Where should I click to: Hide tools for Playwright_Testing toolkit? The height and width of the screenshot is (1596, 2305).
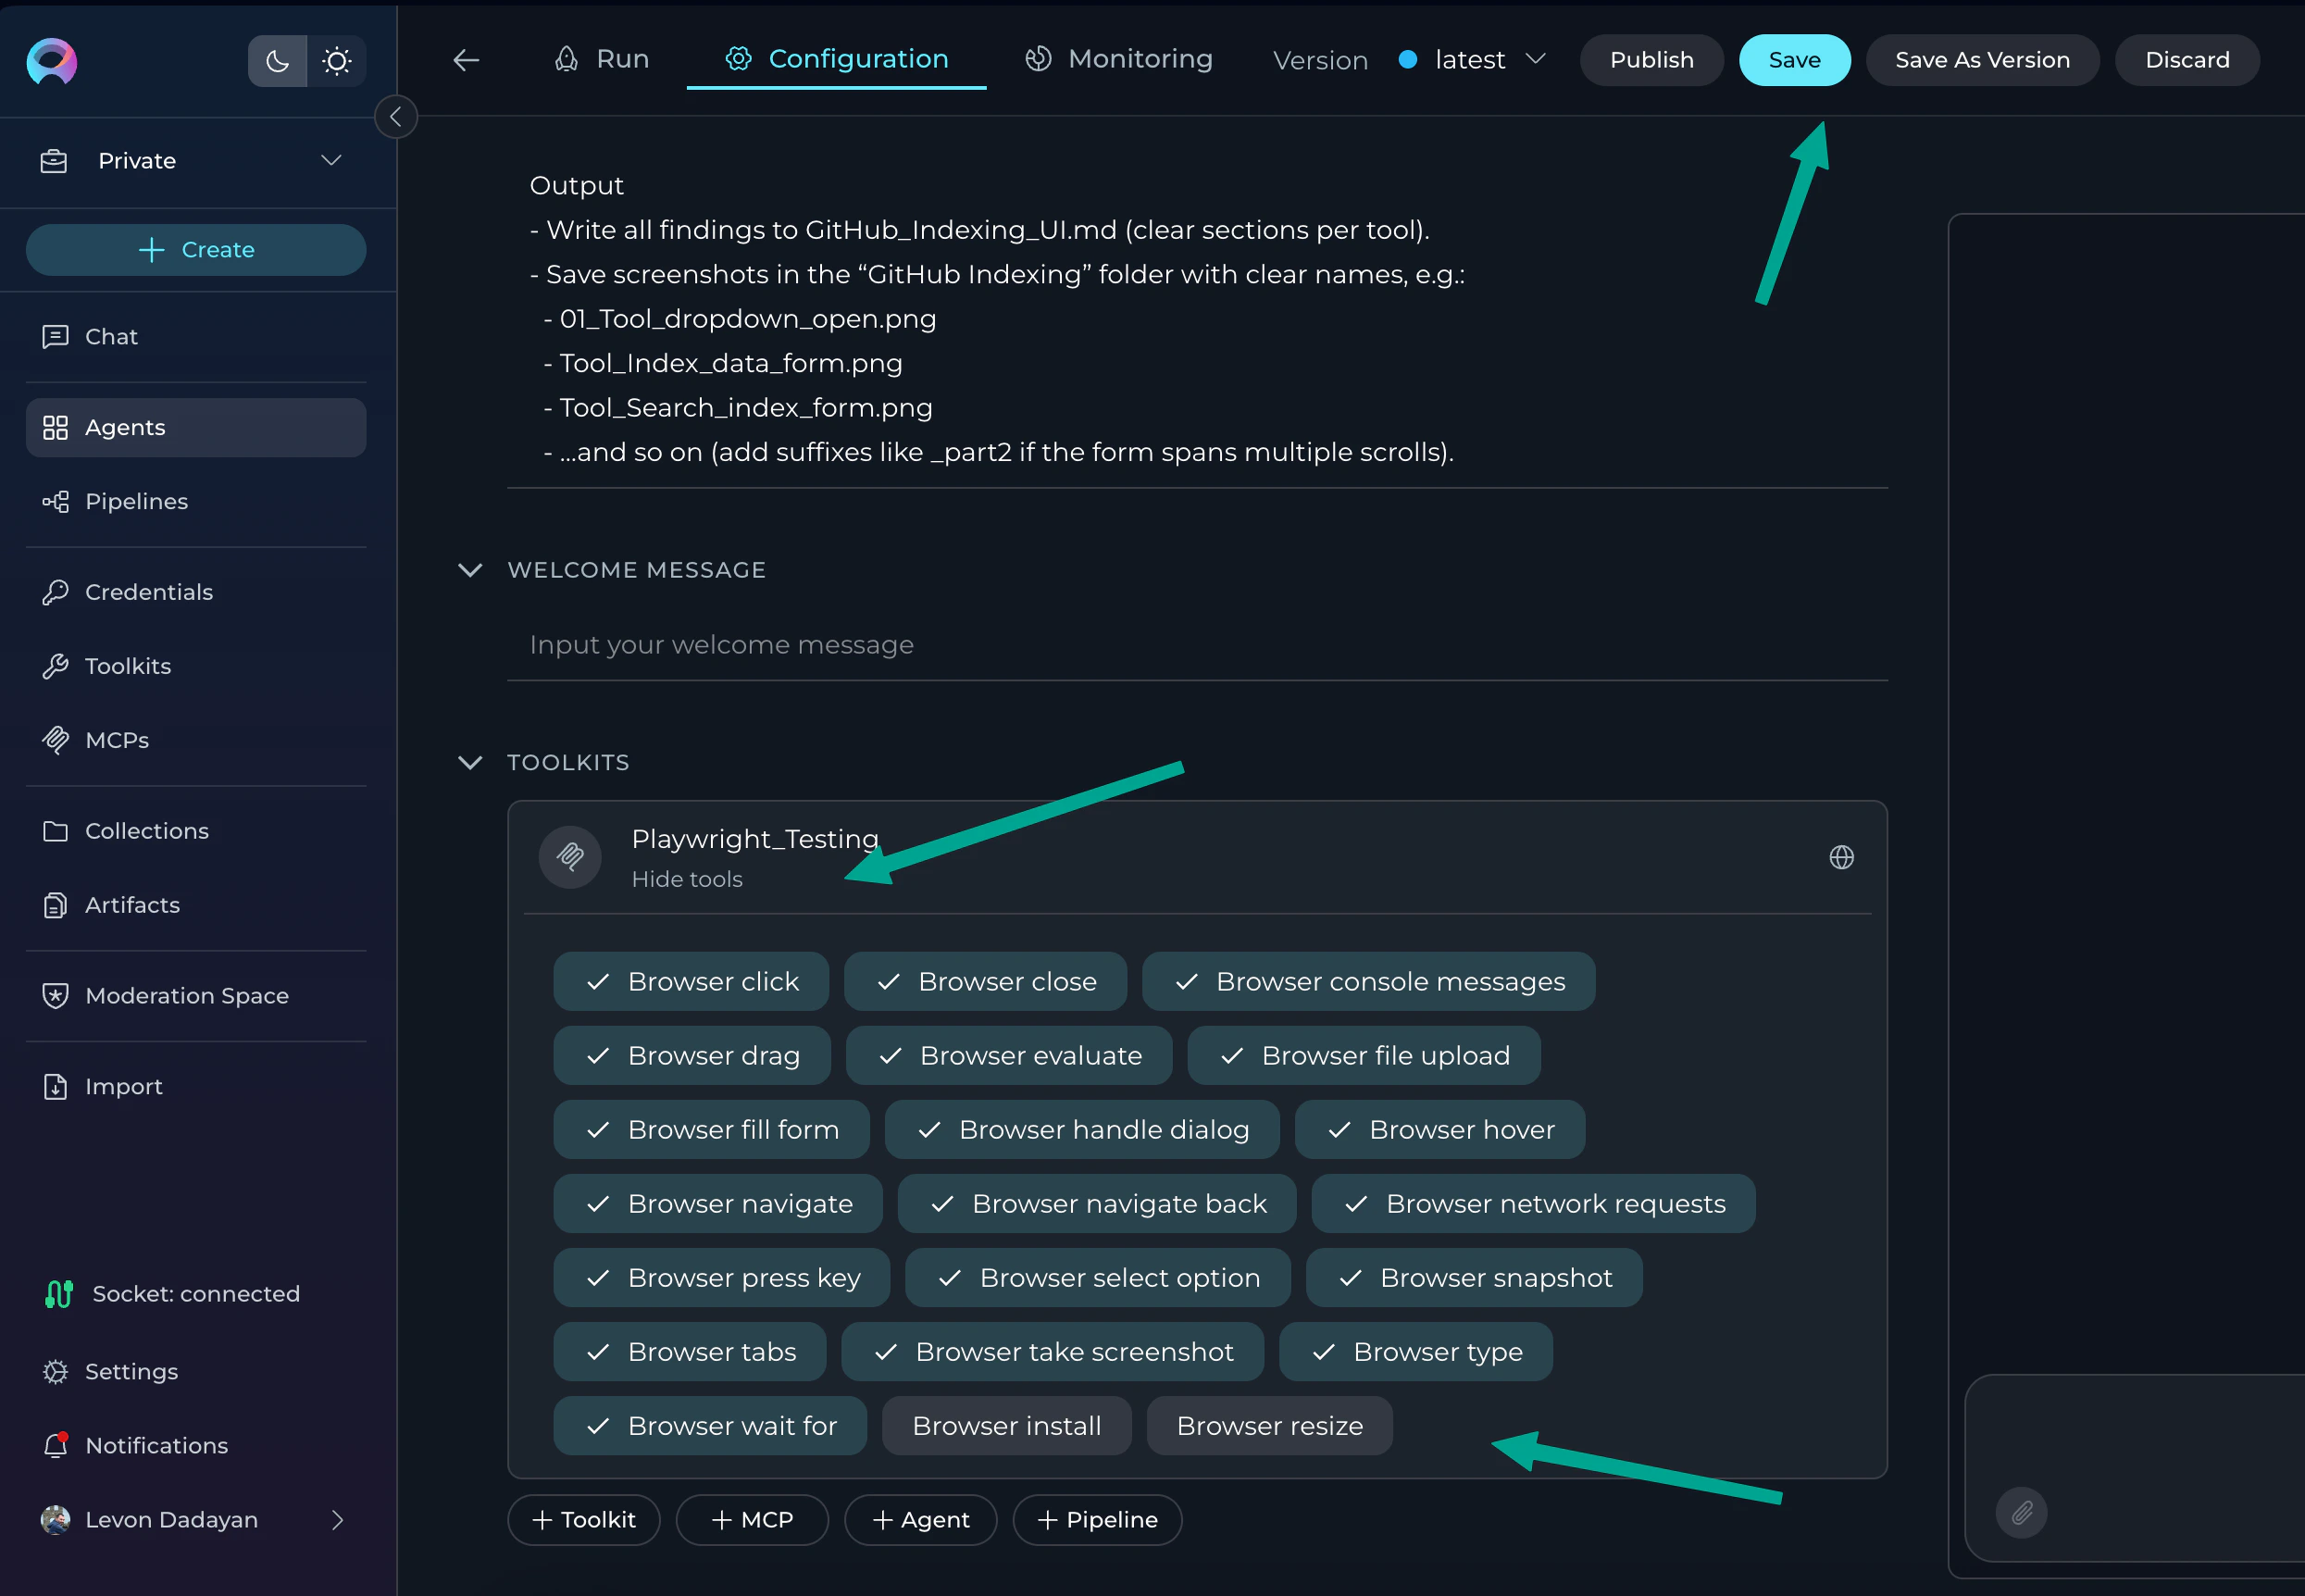click(x=687, y=879)
